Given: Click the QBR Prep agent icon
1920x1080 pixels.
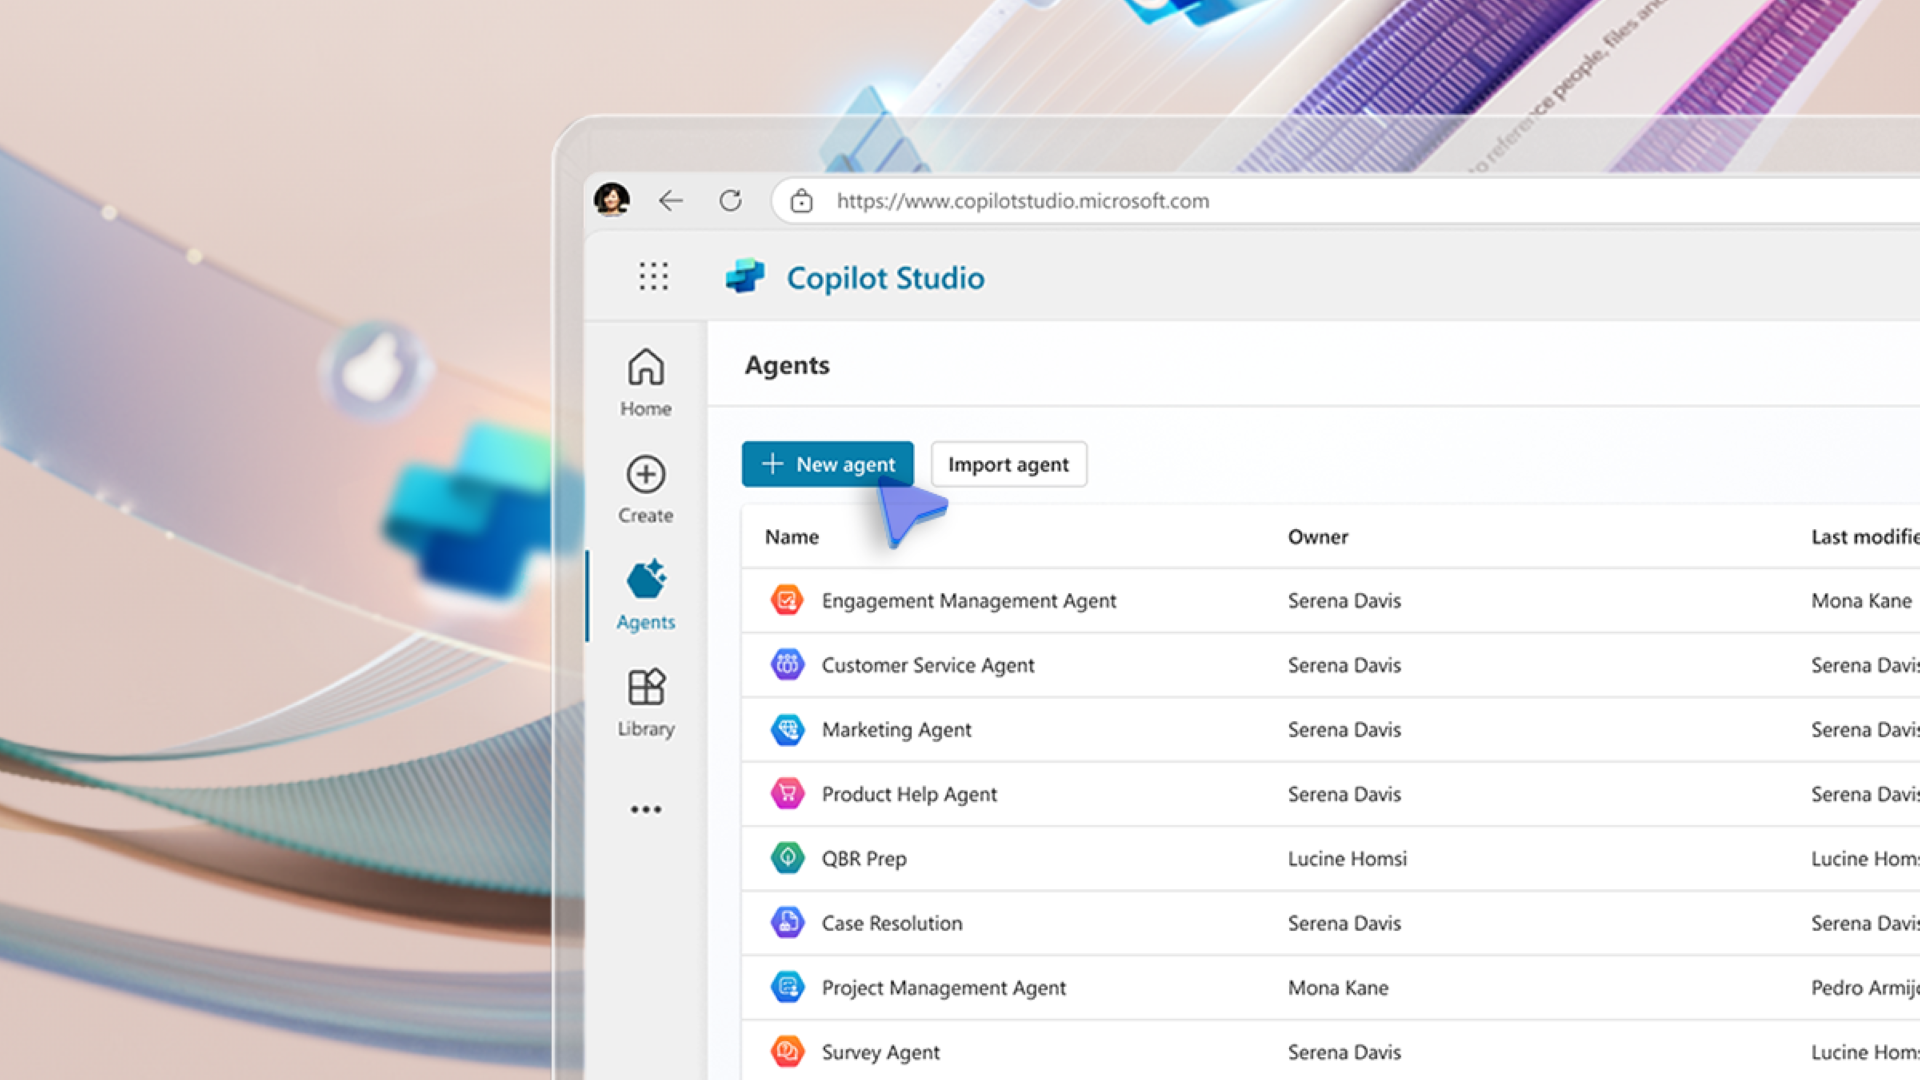Looking at the screenshot, I should click(785, 858).
